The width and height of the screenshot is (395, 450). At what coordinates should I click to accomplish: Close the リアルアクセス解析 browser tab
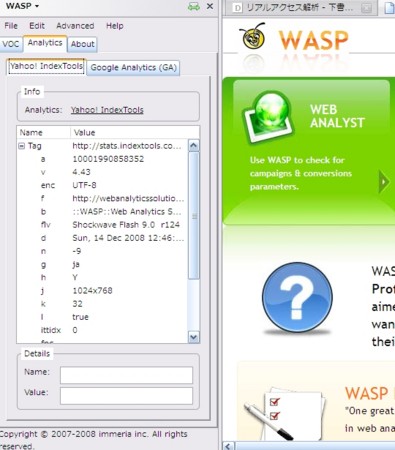366,8
